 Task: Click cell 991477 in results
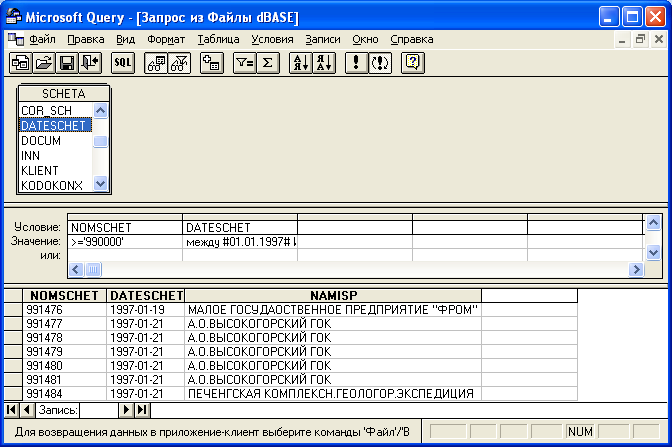pos(64,324)
